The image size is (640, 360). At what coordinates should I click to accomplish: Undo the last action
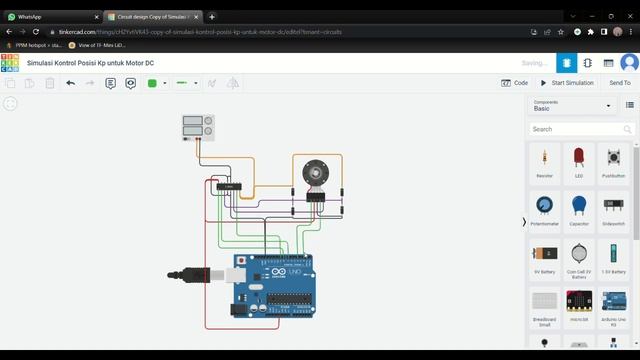pyautogui.click(x=71, y=83)
